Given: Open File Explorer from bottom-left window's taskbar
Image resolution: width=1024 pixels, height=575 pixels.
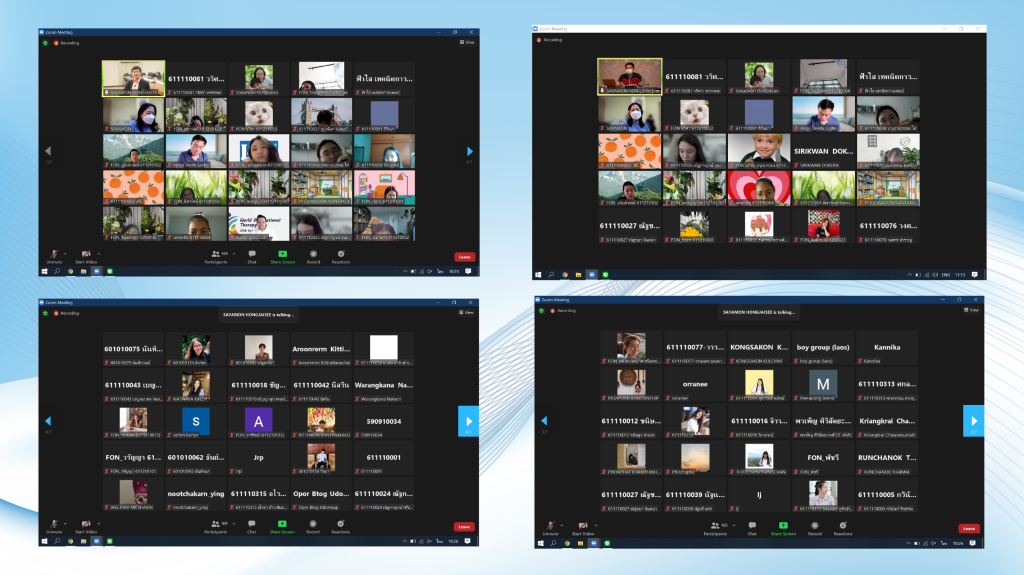Looking at the screenshot, I should 84,541.
